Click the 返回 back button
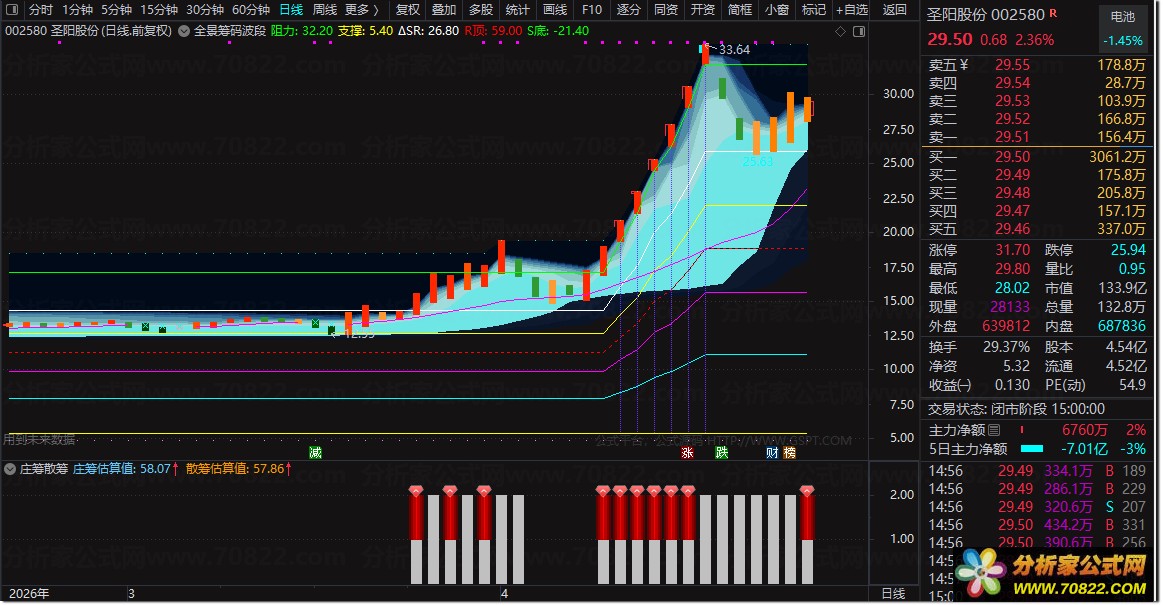The height and width of the screenshot is (605, 1163). coord(895,10)
